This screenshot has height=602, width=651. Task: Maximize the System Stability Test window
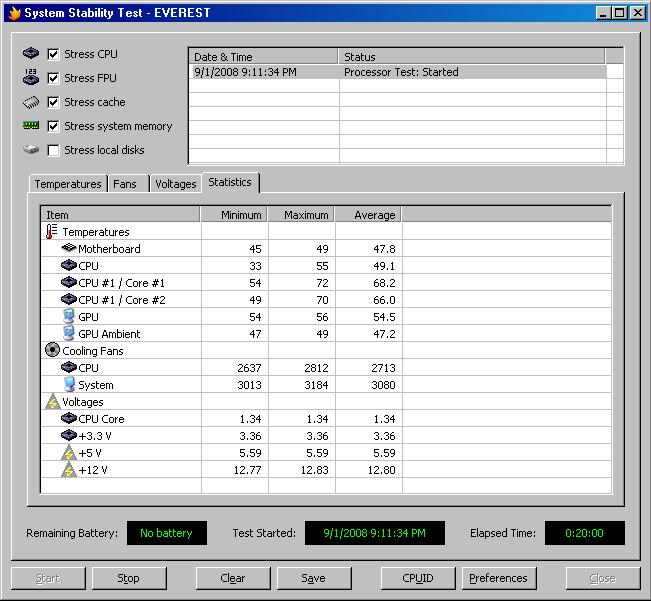click(620, 13)
